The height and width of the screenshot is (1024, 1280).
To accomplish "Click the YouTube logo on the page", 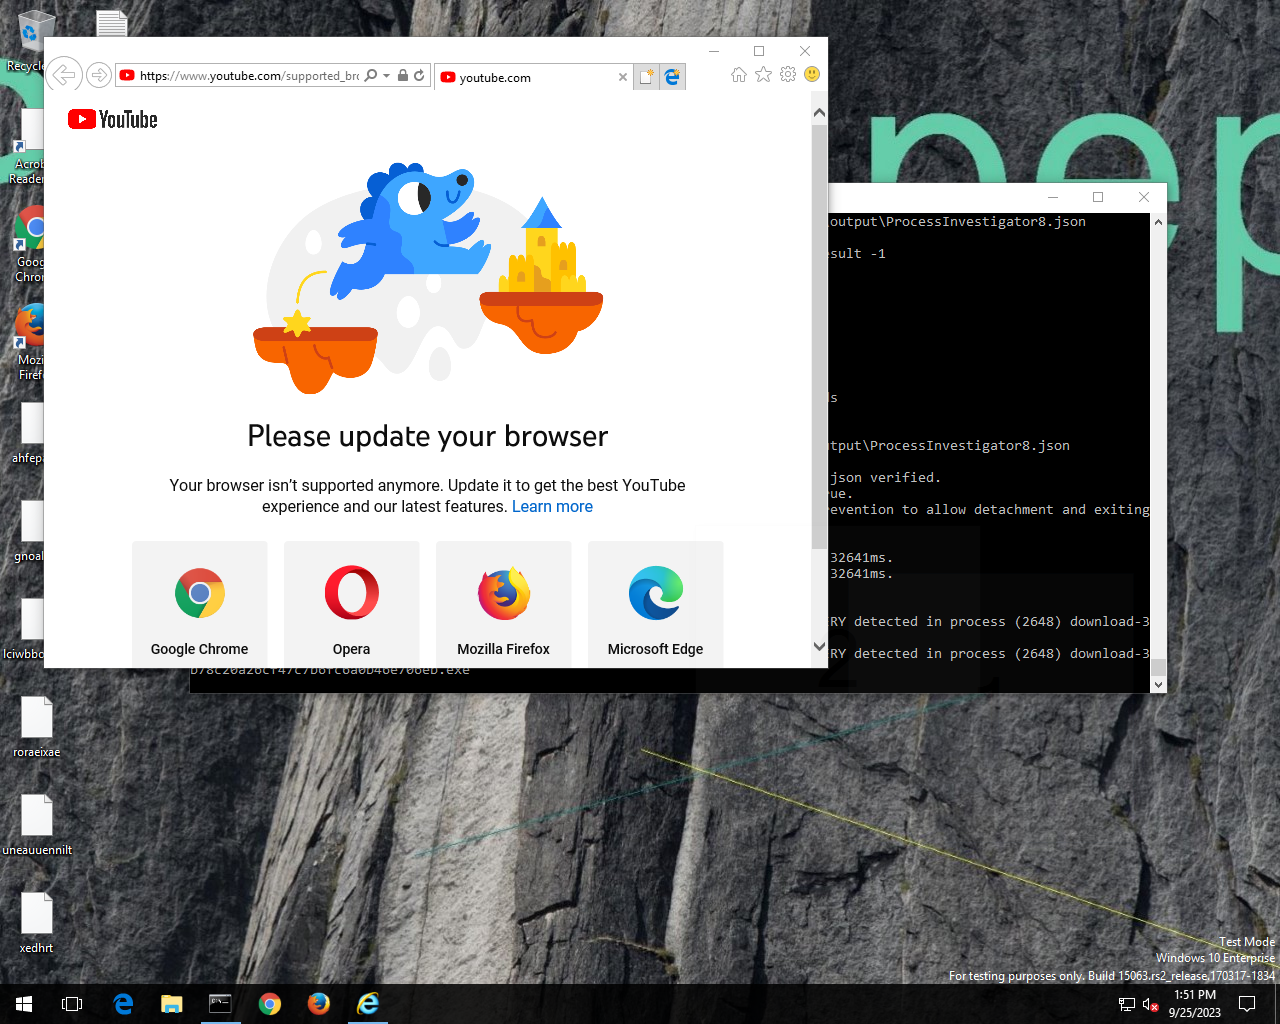I will (113, 120).
